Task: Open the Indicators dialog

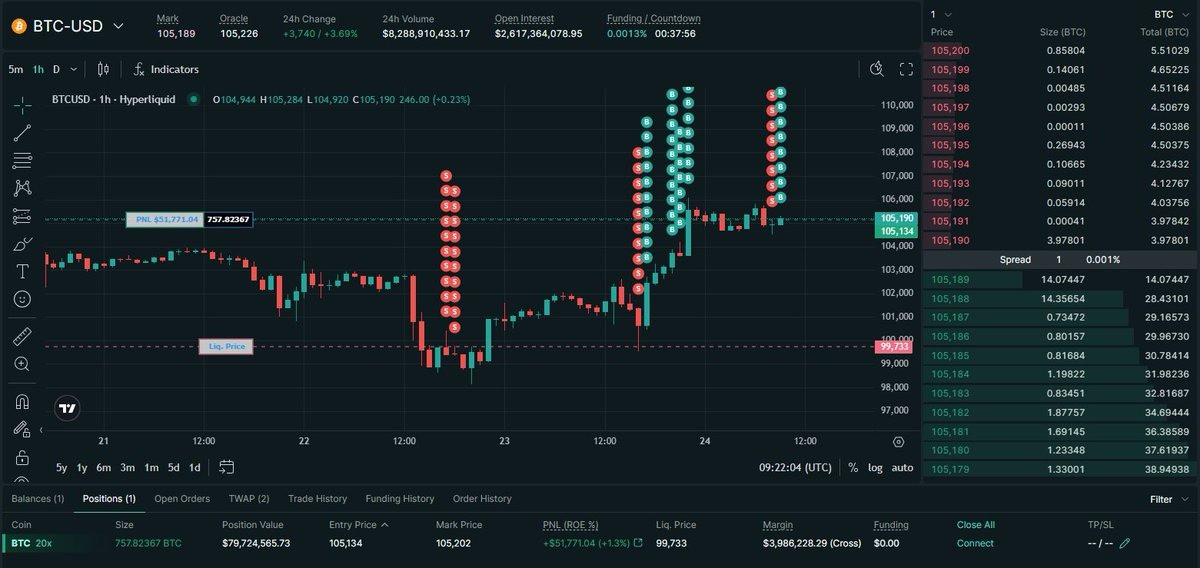Action: tap(165, 69)
